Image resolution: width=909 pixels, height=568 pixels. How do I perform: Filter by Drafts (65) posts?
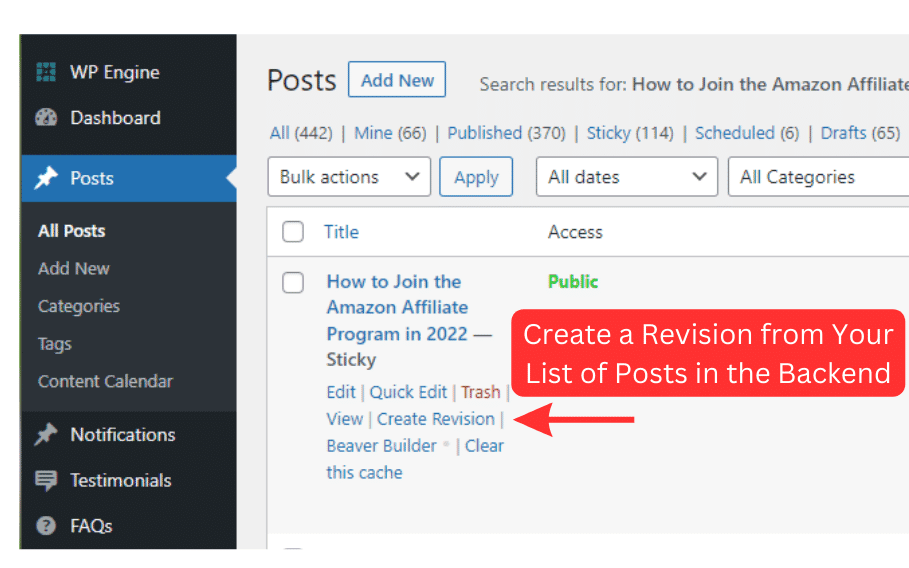(860, 133)
